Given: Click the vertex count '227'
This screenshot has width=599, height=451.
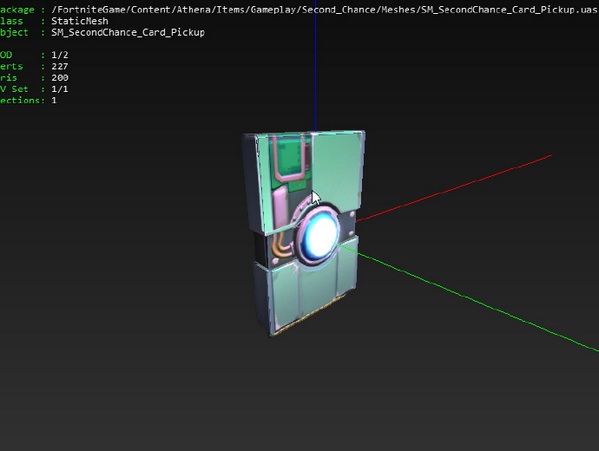Looking at the screenshot, I should (60, 66).
